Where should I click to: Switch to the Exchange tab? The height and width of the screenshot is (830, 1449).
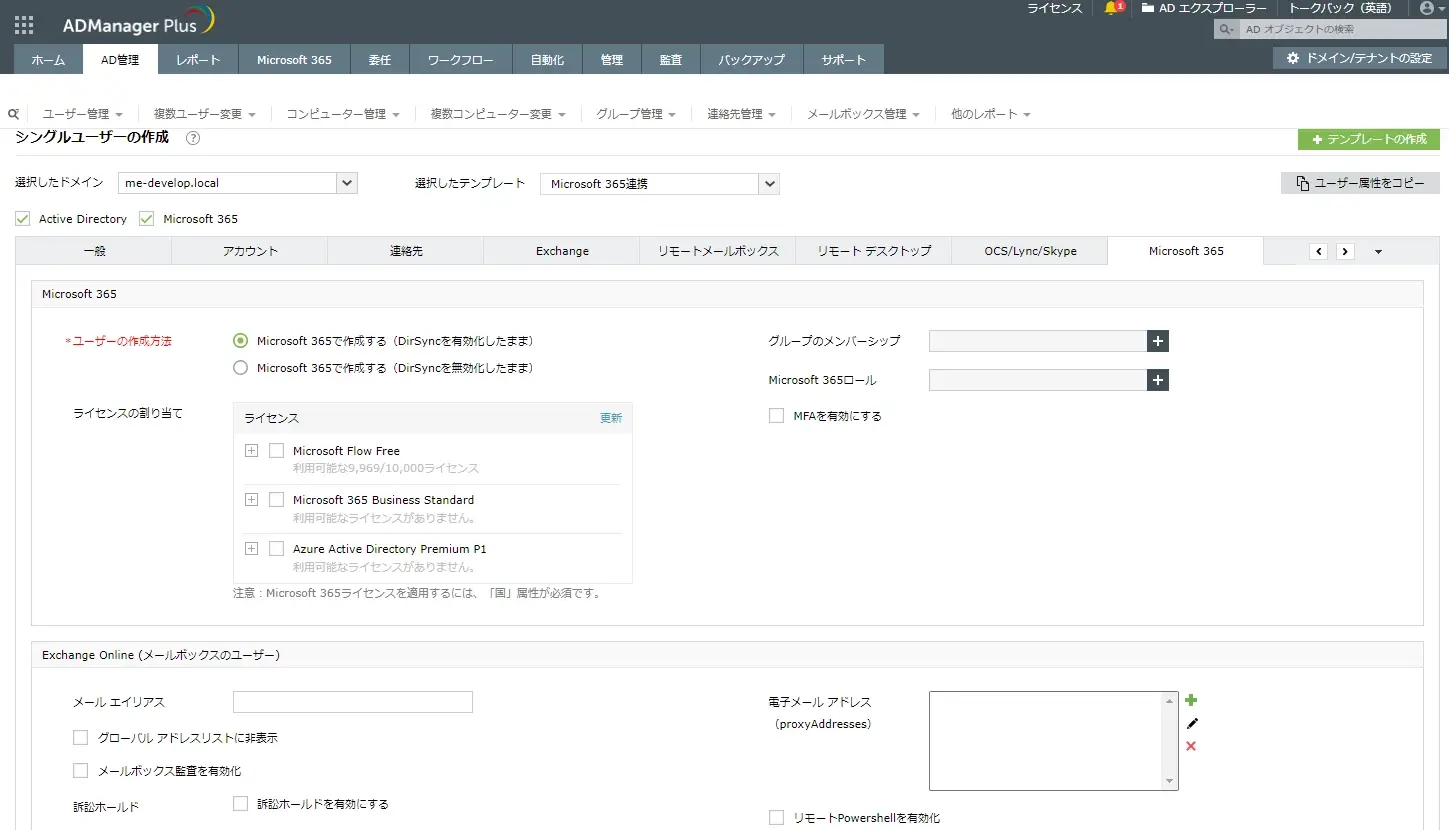(562, 251)
